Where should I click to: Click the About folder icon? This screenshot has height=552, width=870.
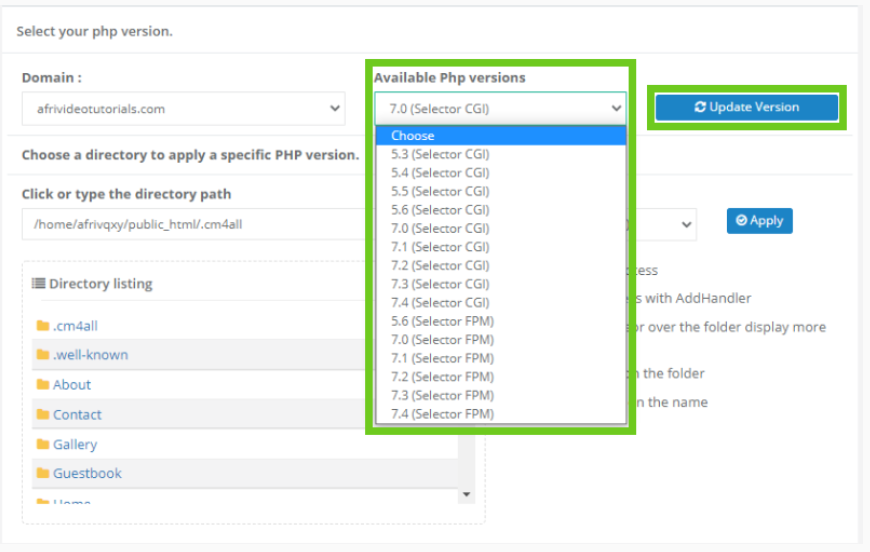pos(43,385)
